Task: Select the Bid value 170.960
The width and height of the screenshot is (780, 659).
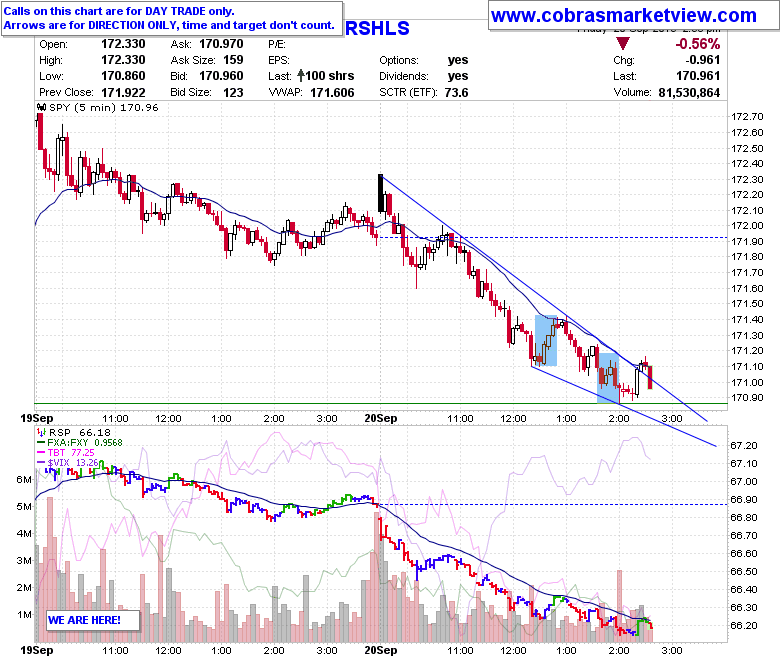Action: [x=221, y=76]
